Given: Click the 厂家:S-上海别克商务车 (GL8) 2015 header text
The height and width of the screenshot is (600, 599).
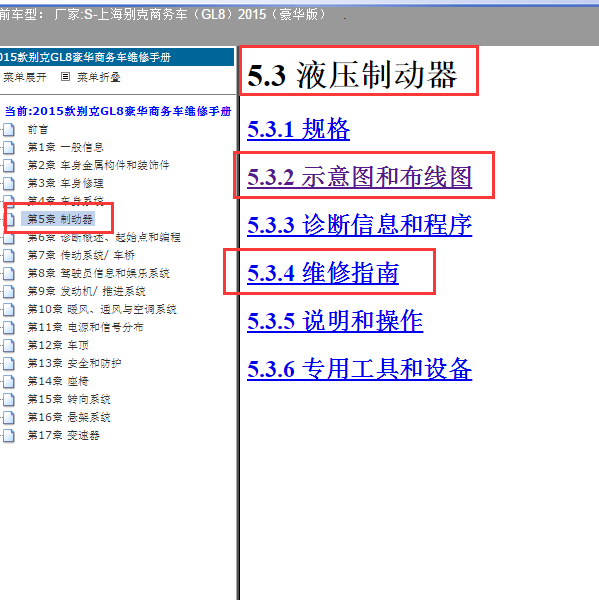Looking at the screenshot, I should tap(190, 15).
